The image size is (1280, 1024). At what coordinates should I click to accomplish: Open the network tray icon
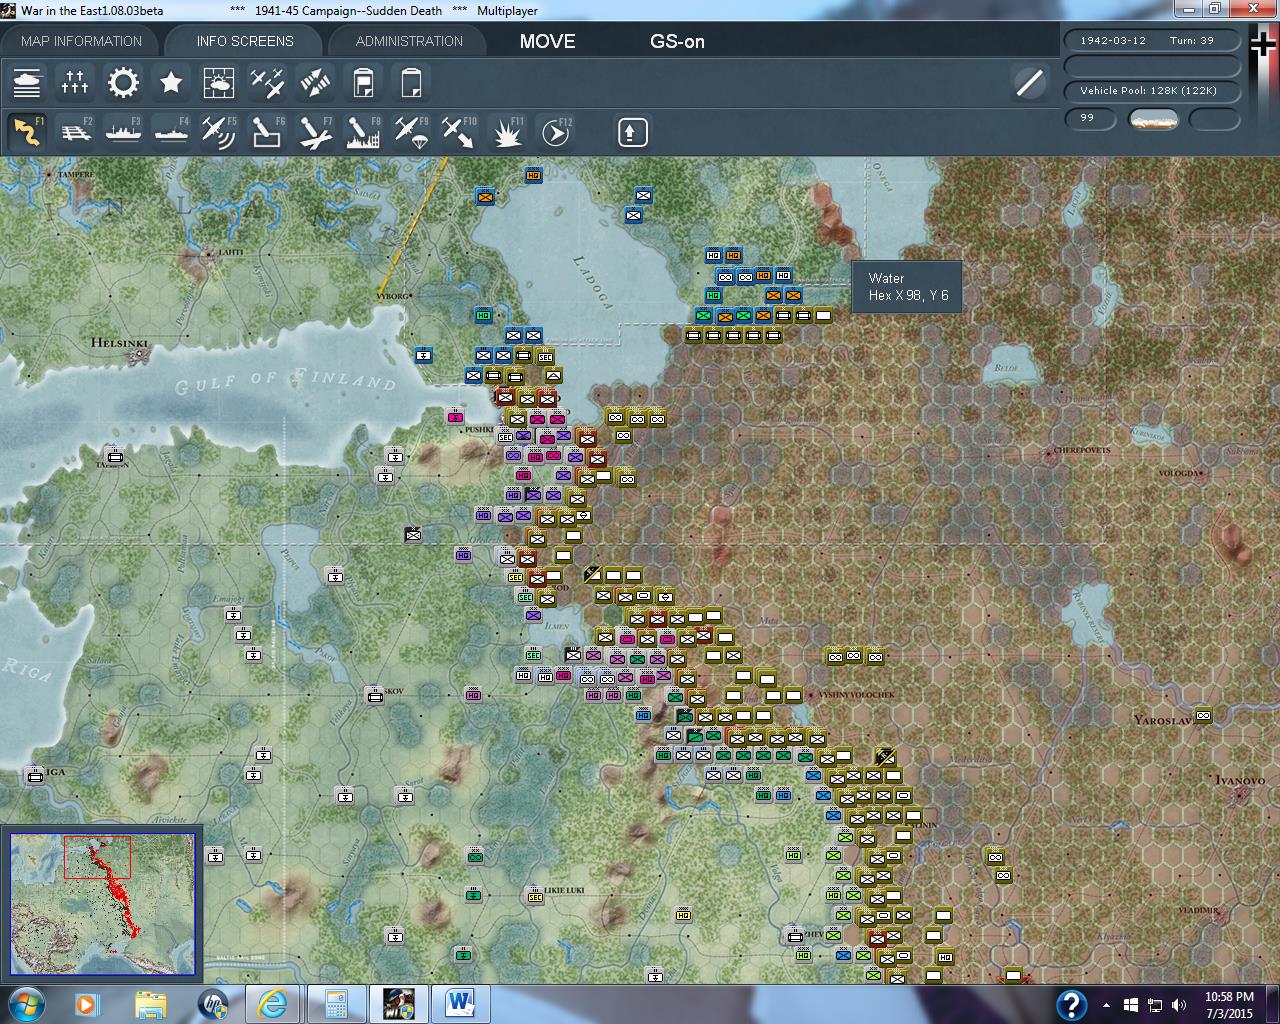[x=1155, y=1005]
